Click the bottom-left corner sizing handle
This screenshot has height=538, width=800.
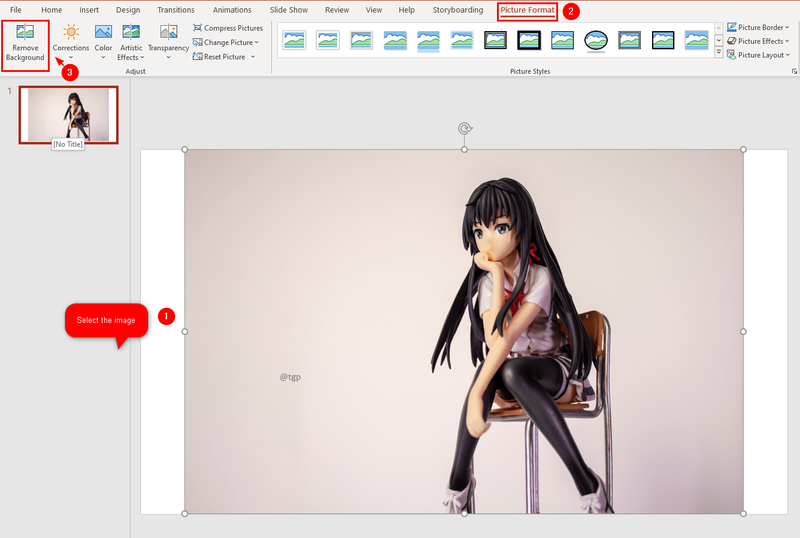[185, 513]
